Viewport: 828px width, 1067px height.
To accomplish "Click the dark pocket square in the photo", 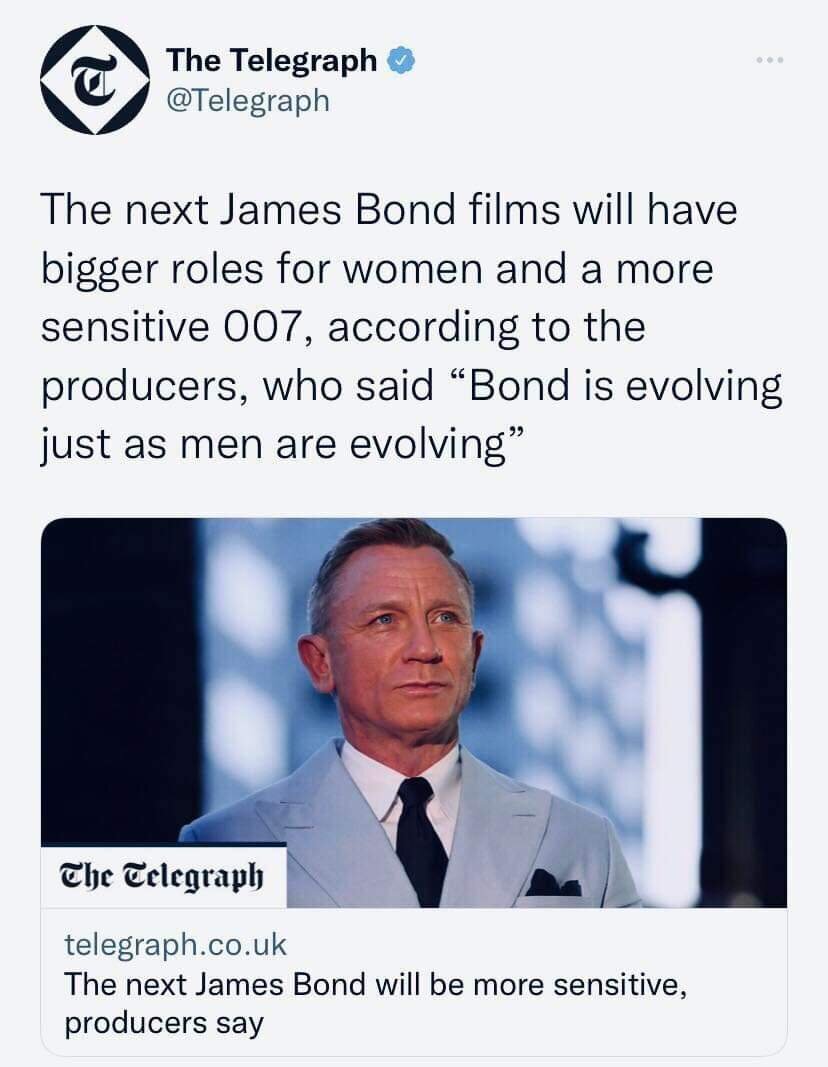I will 553,883.
